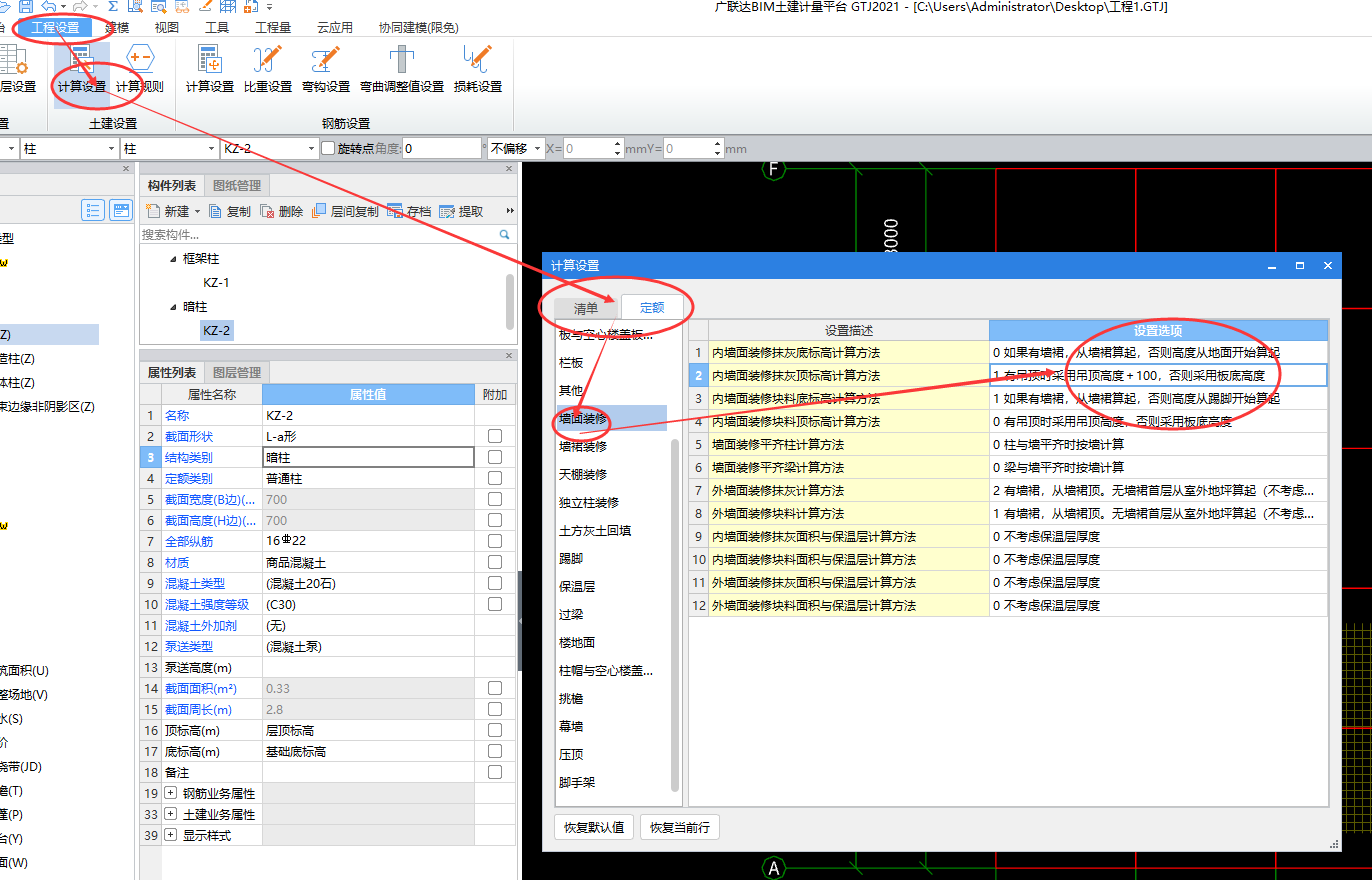Open 比重设置 ribbon tool
The height and width of the screenshot is (880, 1372).
pyautogui.click(x=268, y=69)
